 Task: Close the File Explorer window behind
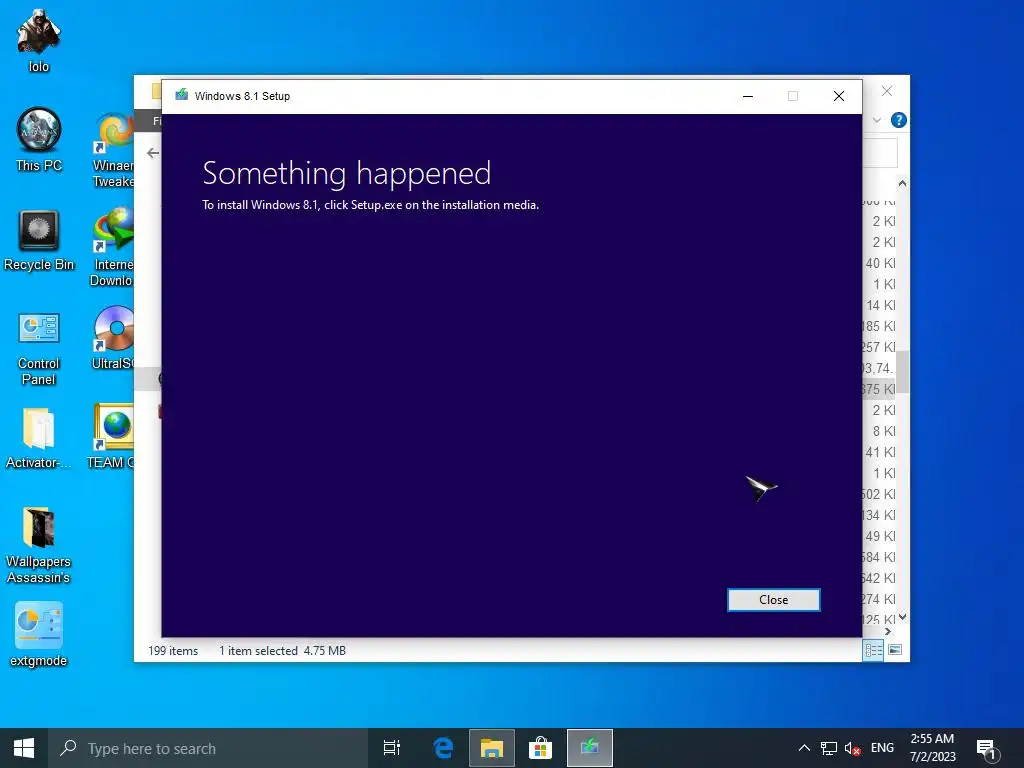tap(886, 91)
